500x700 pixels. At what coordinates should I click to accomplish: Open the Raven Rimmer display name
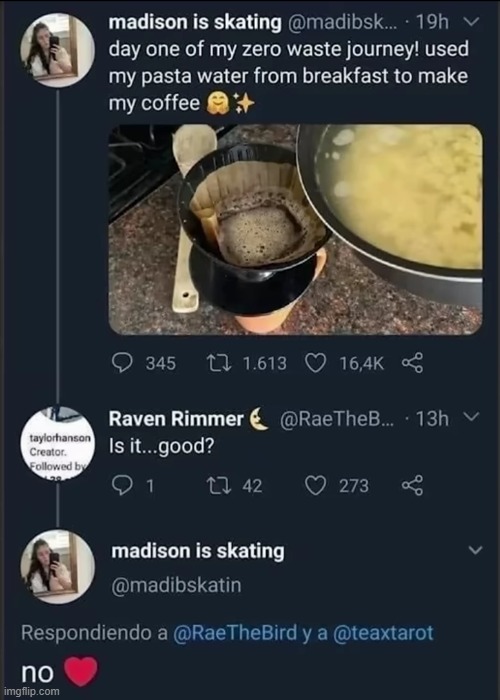(176, 419)
